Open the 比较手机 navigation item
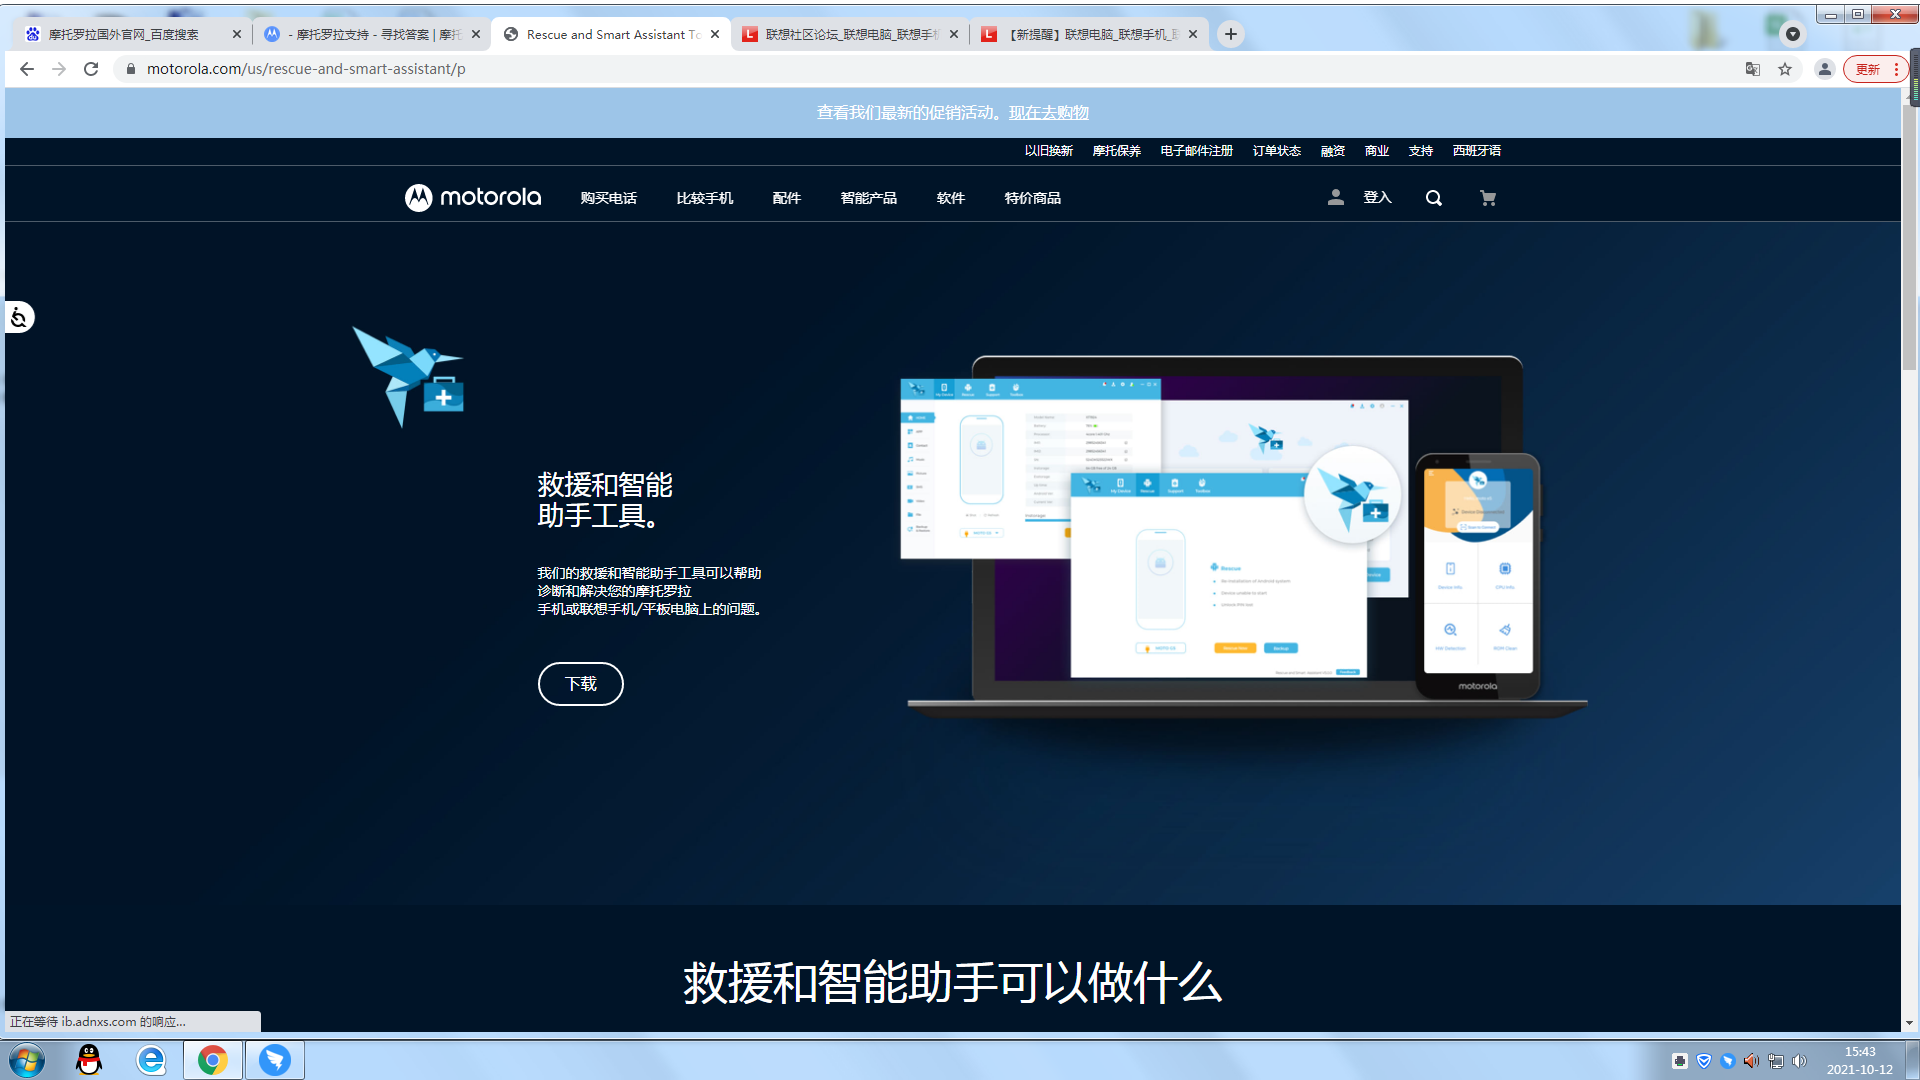Screen dimensions: 1920x1080 [x=704, y=198]
